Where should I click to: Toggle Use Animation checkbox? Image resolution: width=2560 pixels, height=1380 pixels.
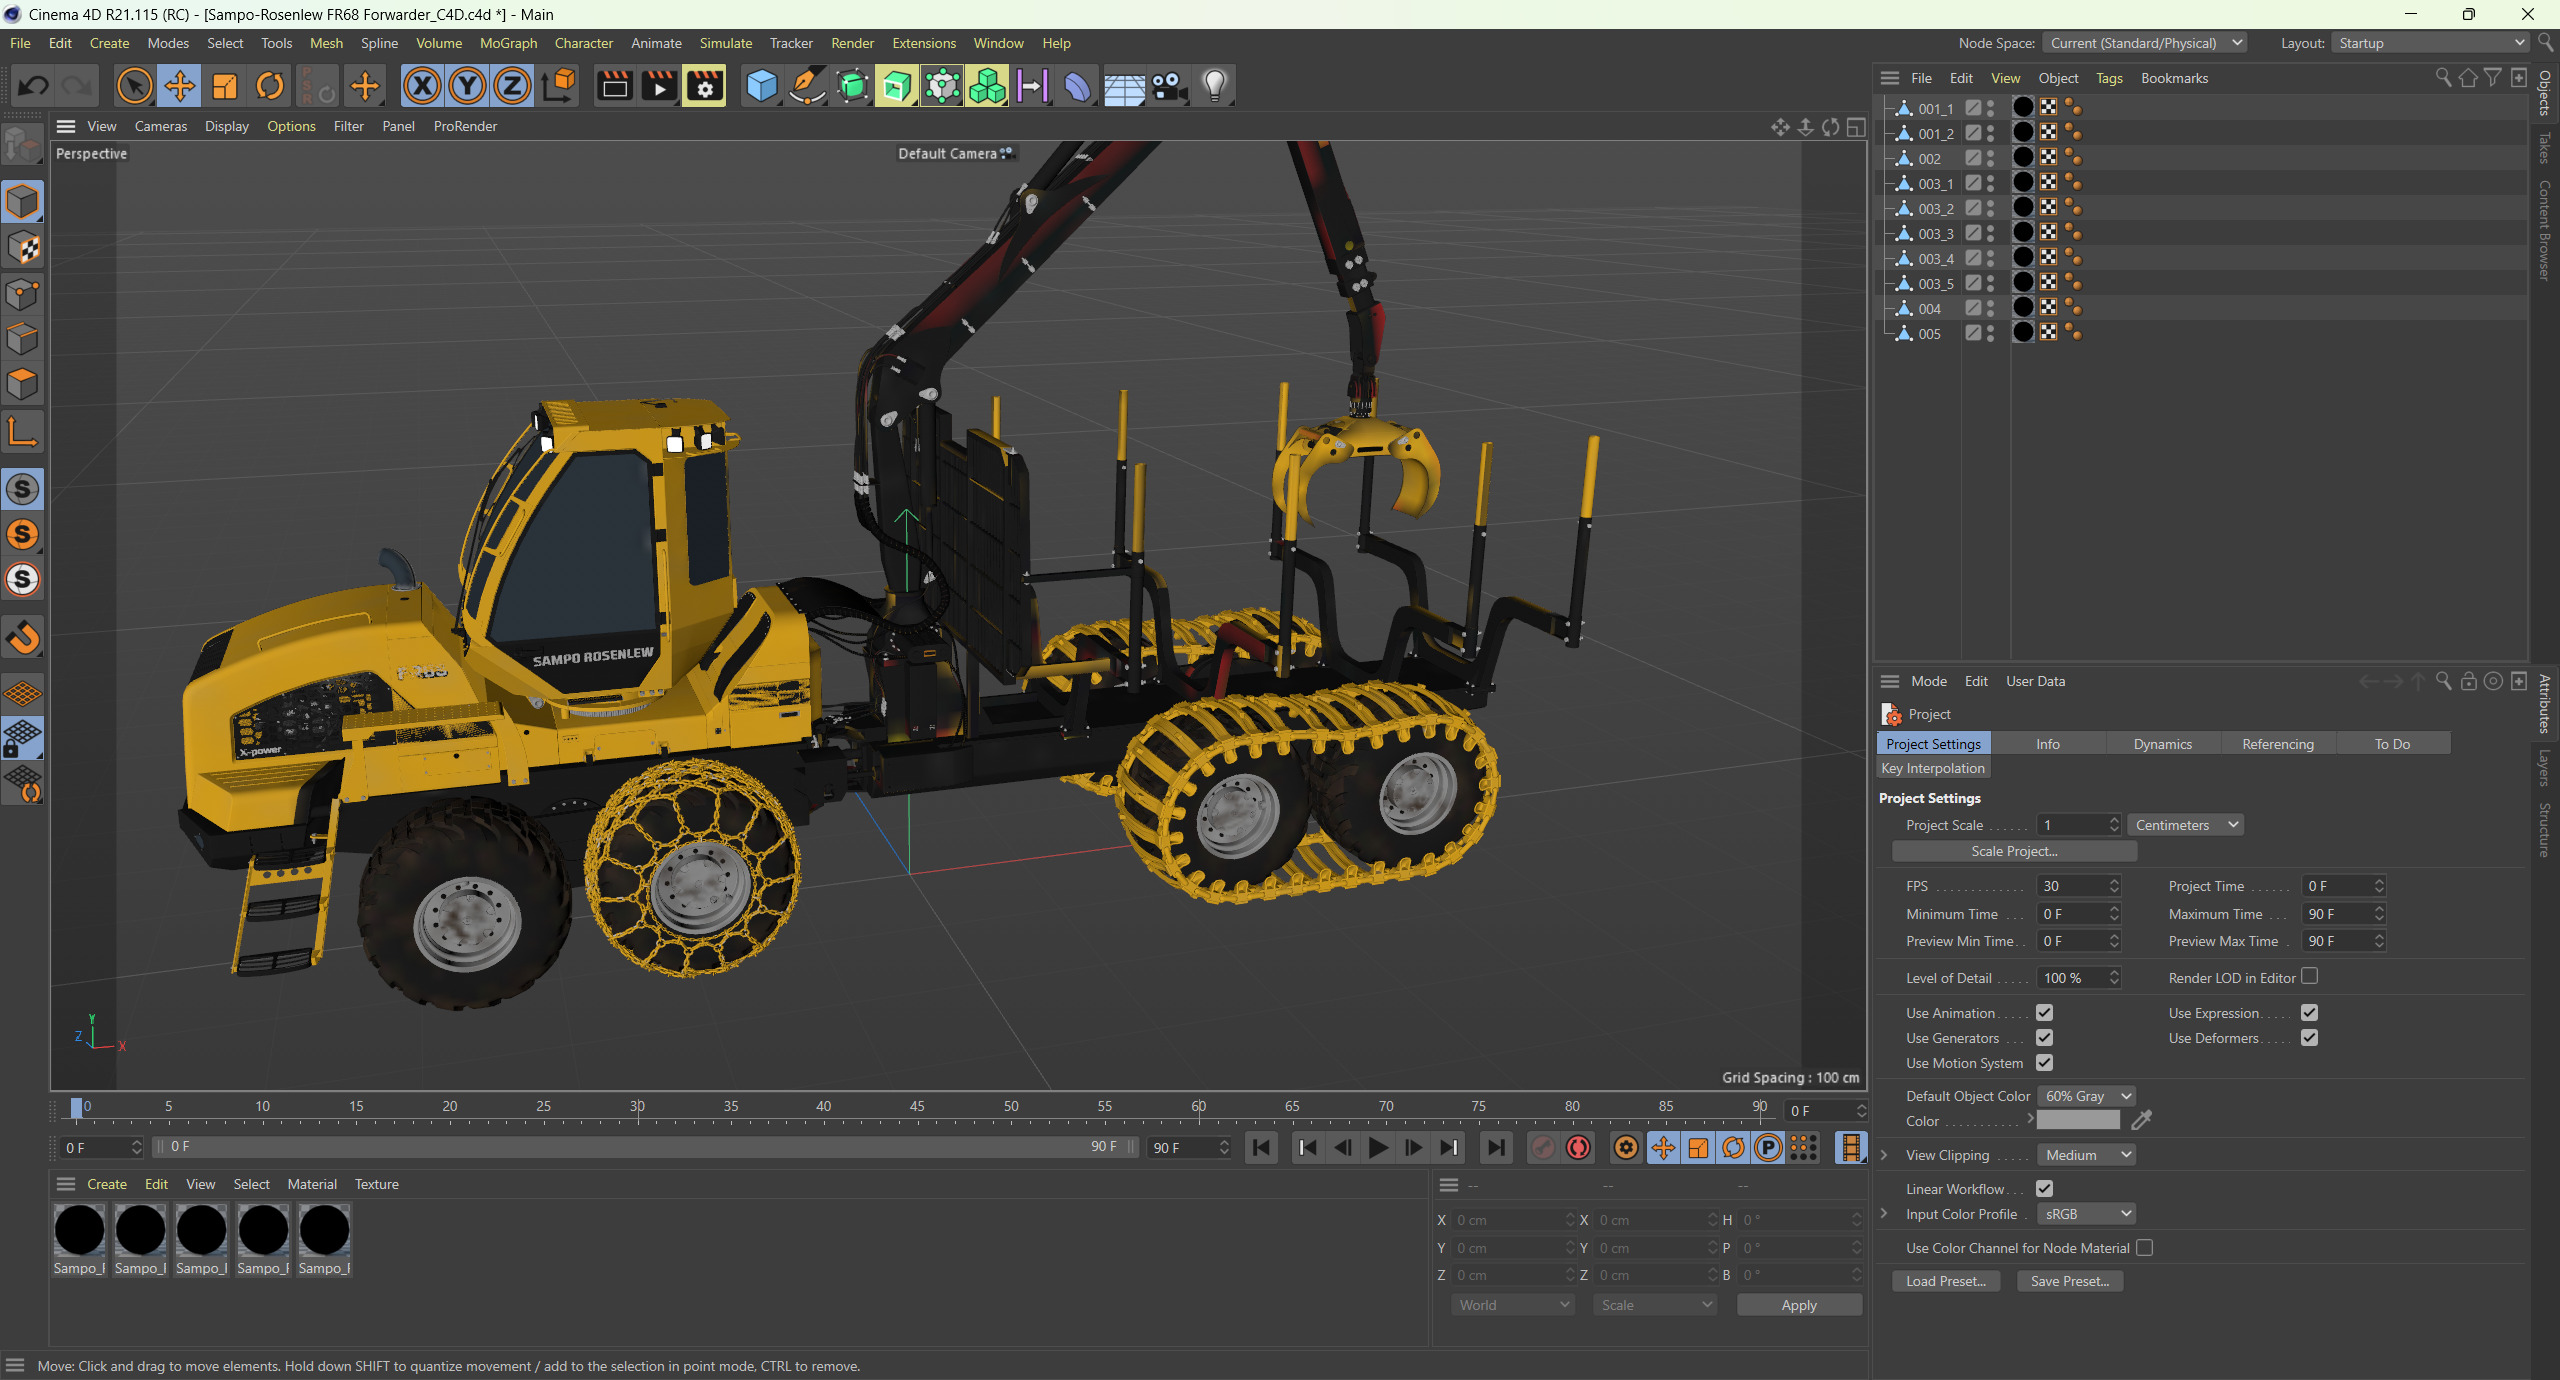[x=2045, y=1013]
